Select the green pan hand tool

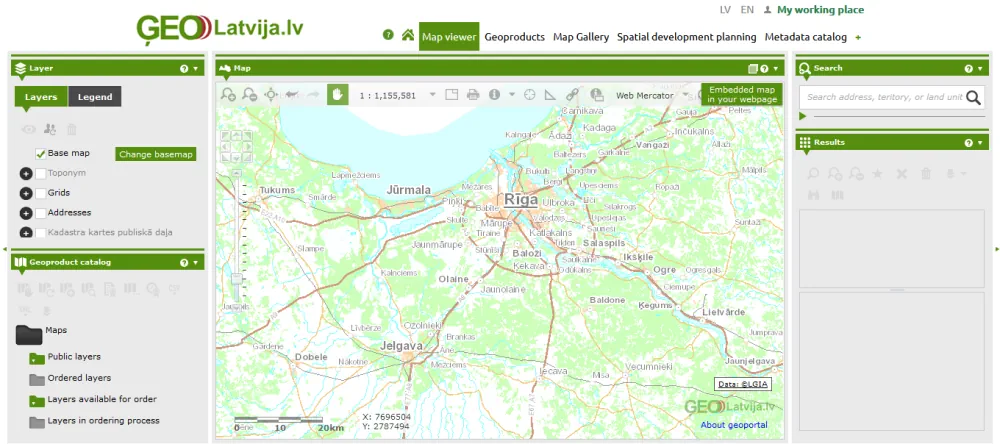(337, 94)
